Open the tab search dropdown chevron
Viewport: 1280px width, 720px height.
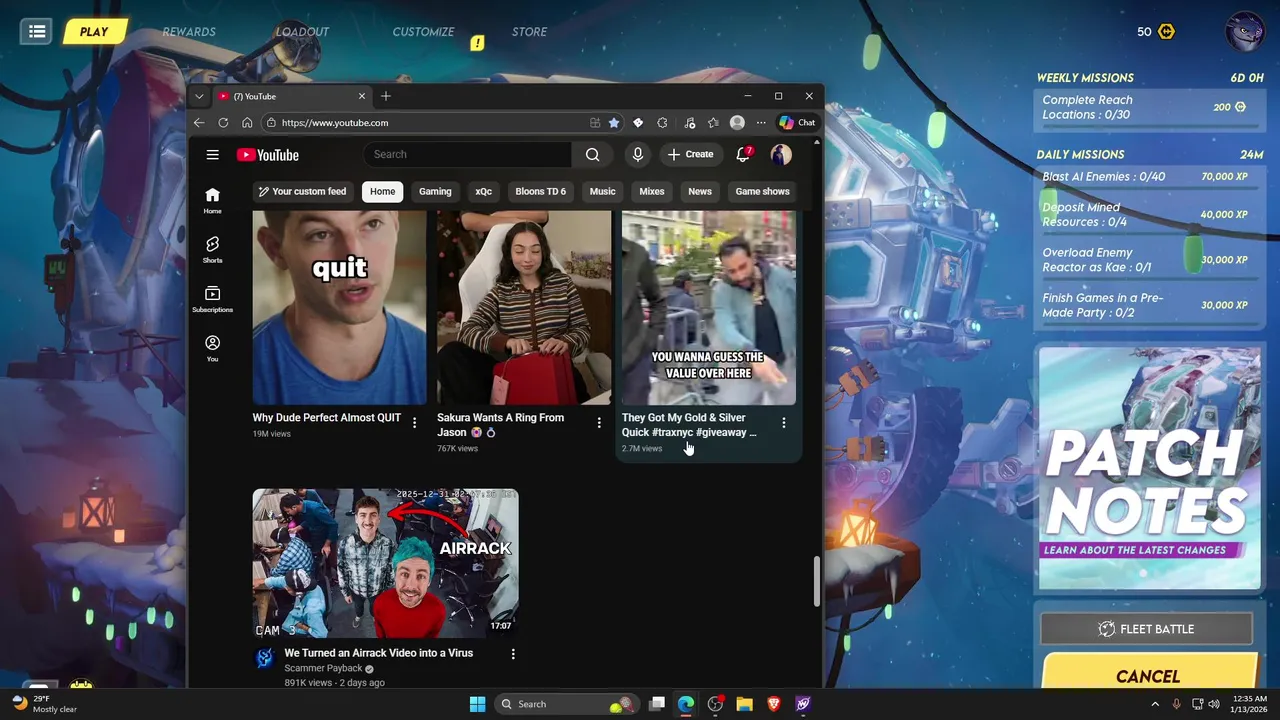(x=199, y=96)
